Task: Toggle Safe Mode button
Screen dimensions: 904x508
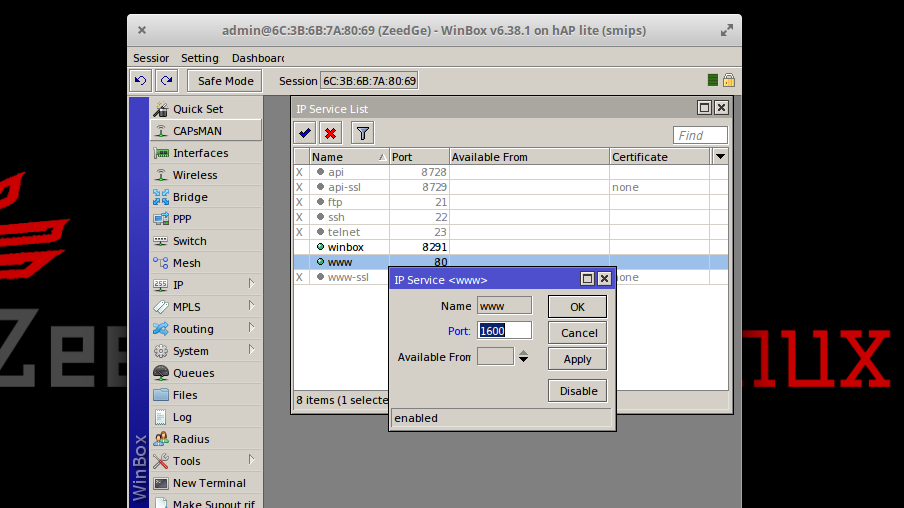Action: pos(225,81)
